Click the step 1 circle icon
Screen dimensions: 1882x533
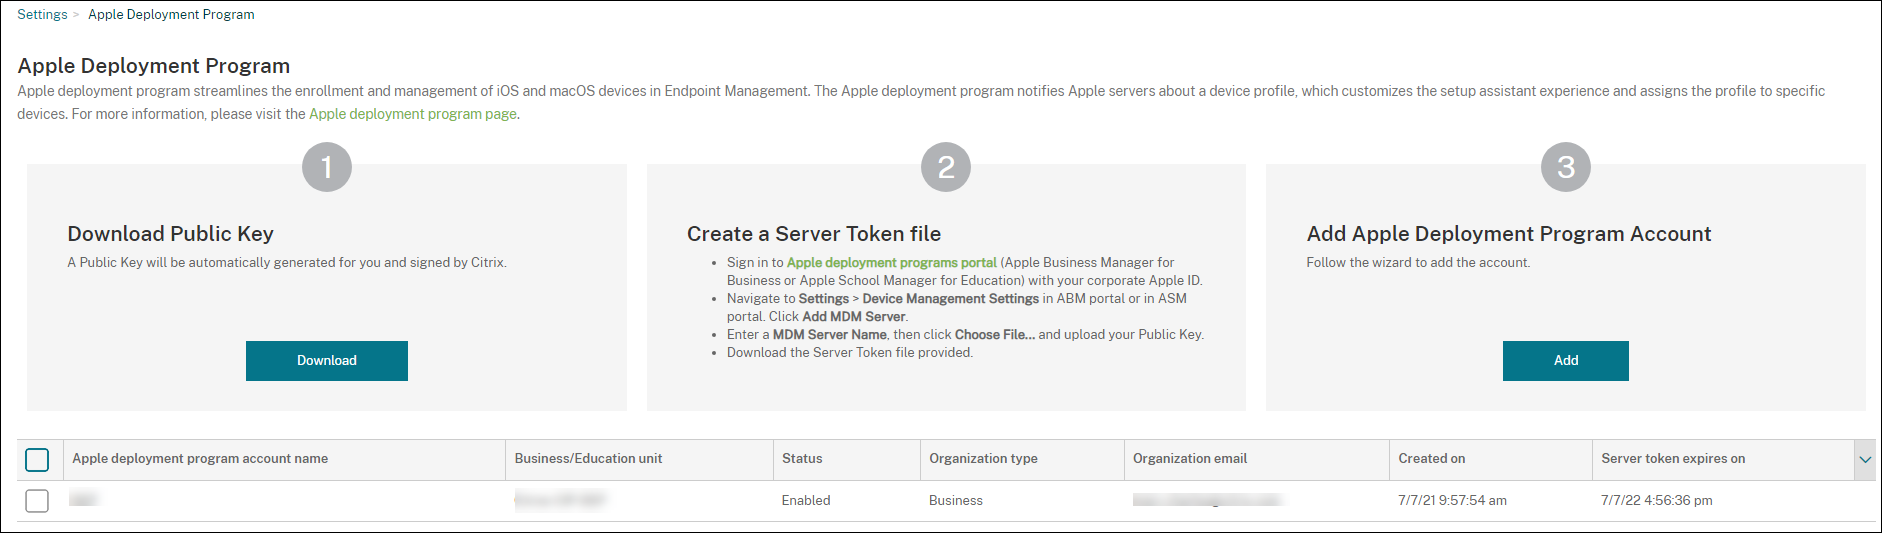[327, 167]
